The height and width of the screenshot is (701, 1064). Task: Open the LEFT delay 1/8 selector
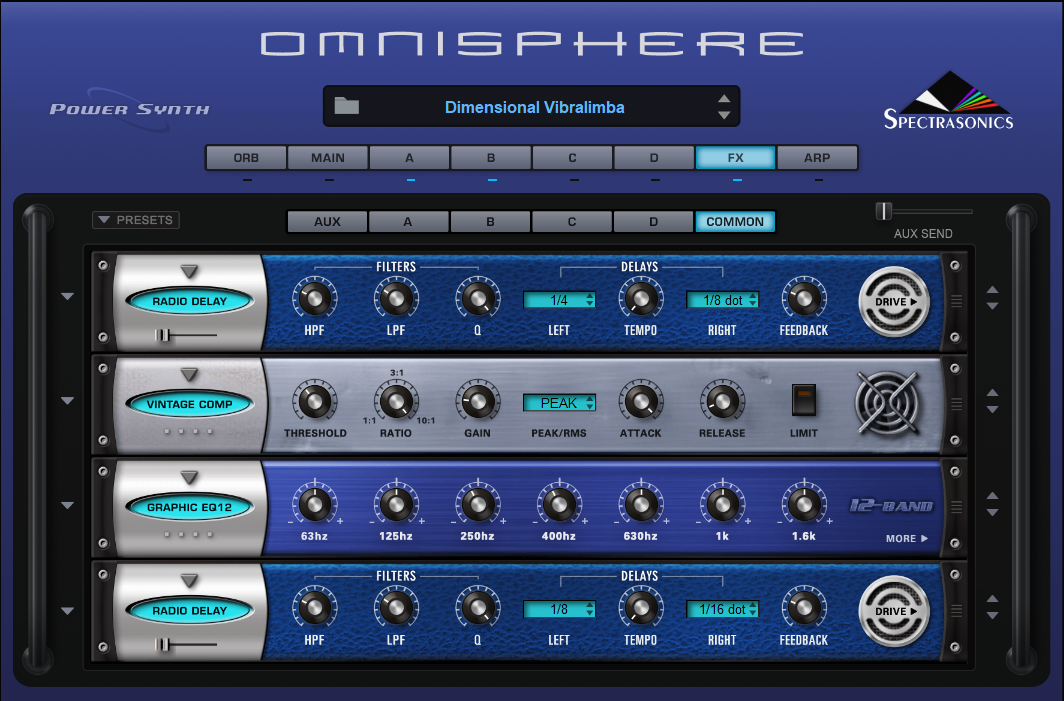(559, 609)
